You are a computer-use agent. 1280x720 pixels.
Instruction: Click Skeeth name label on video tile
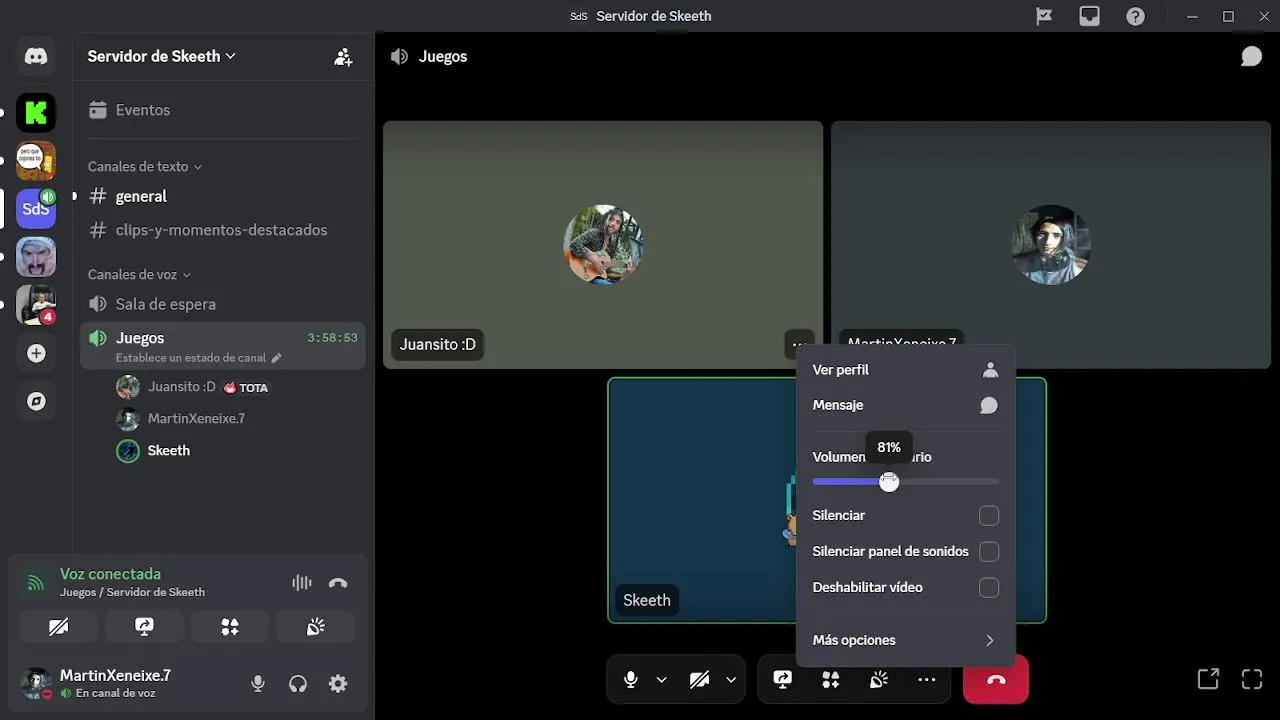click(x=647, y=600)
